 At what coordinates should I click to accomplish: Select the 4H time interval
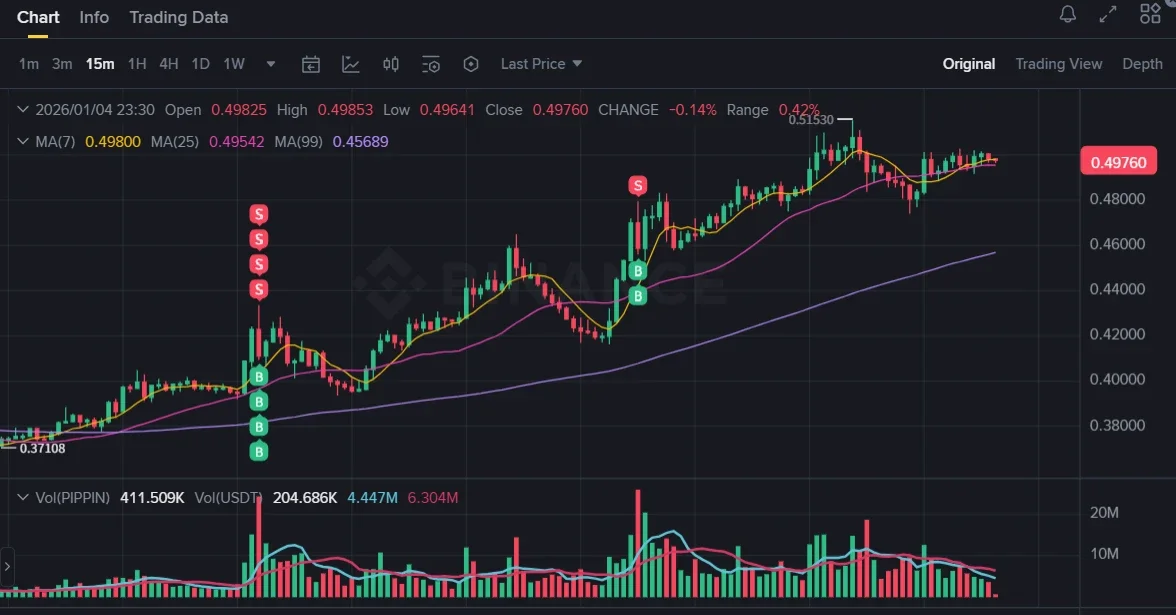coord(169,64)
